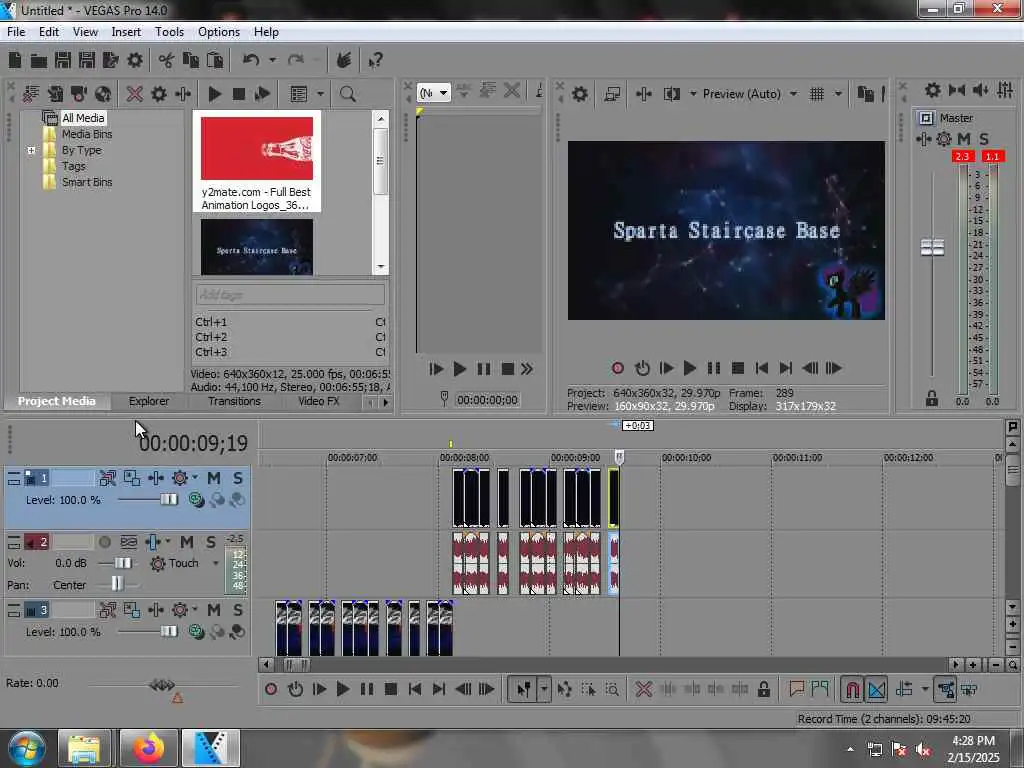Remove selected media with red X icon

pyautogui.click(x=135, y=94)
